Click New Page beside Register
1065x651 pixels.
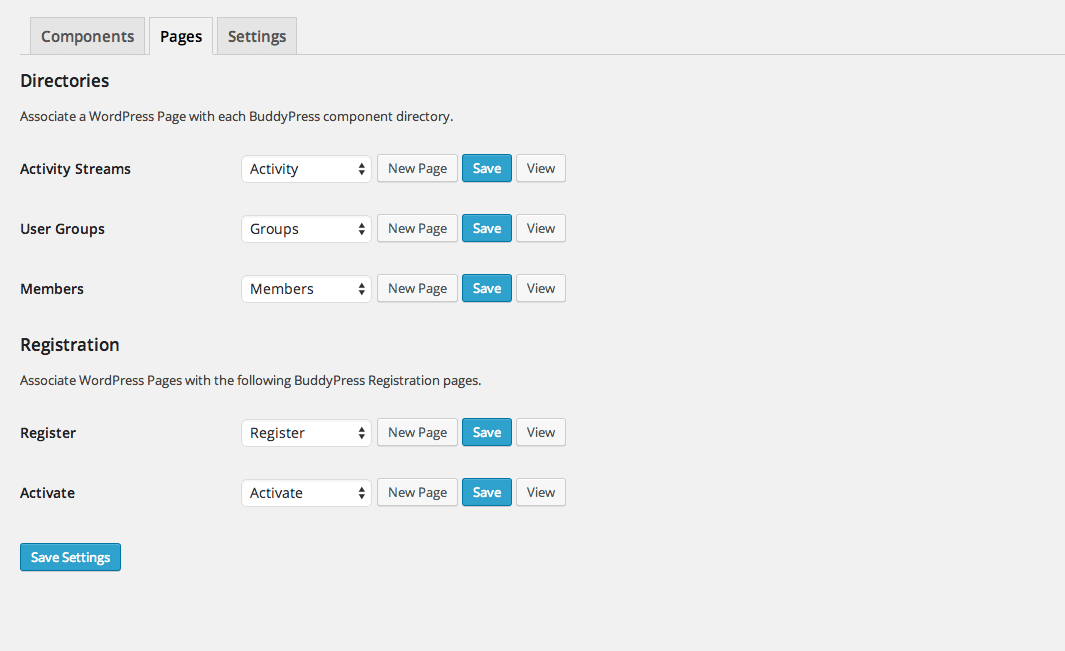tap(417, 432)
